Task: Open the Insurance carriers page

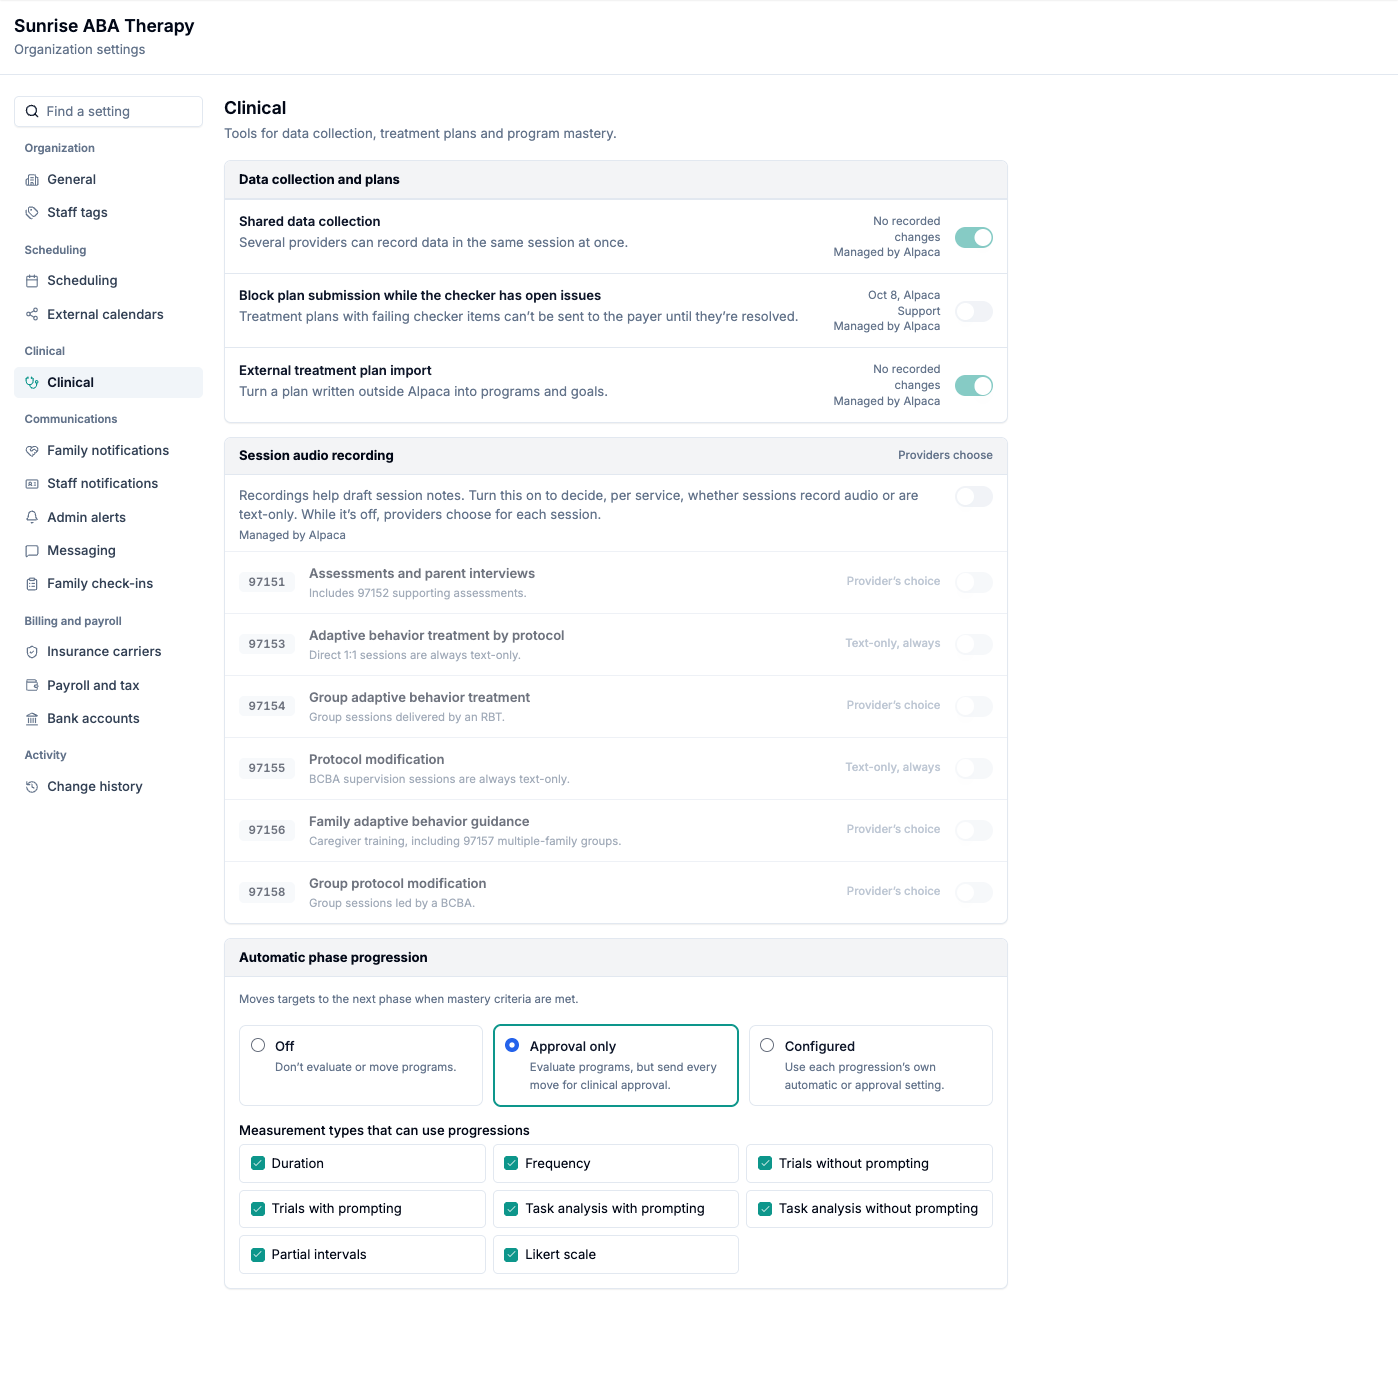Action: tap(108, 652)
